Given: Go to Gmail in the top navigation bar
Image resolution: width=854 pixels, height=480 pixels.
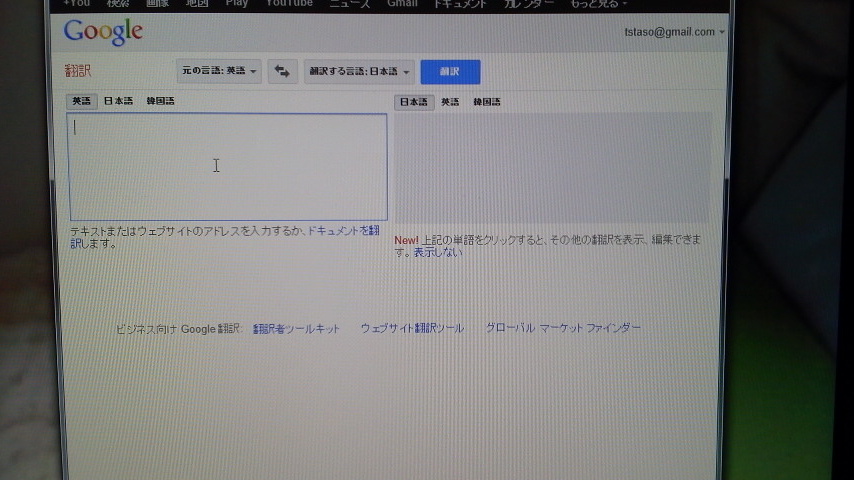Looking at the screenshot, I should [402, 4].
